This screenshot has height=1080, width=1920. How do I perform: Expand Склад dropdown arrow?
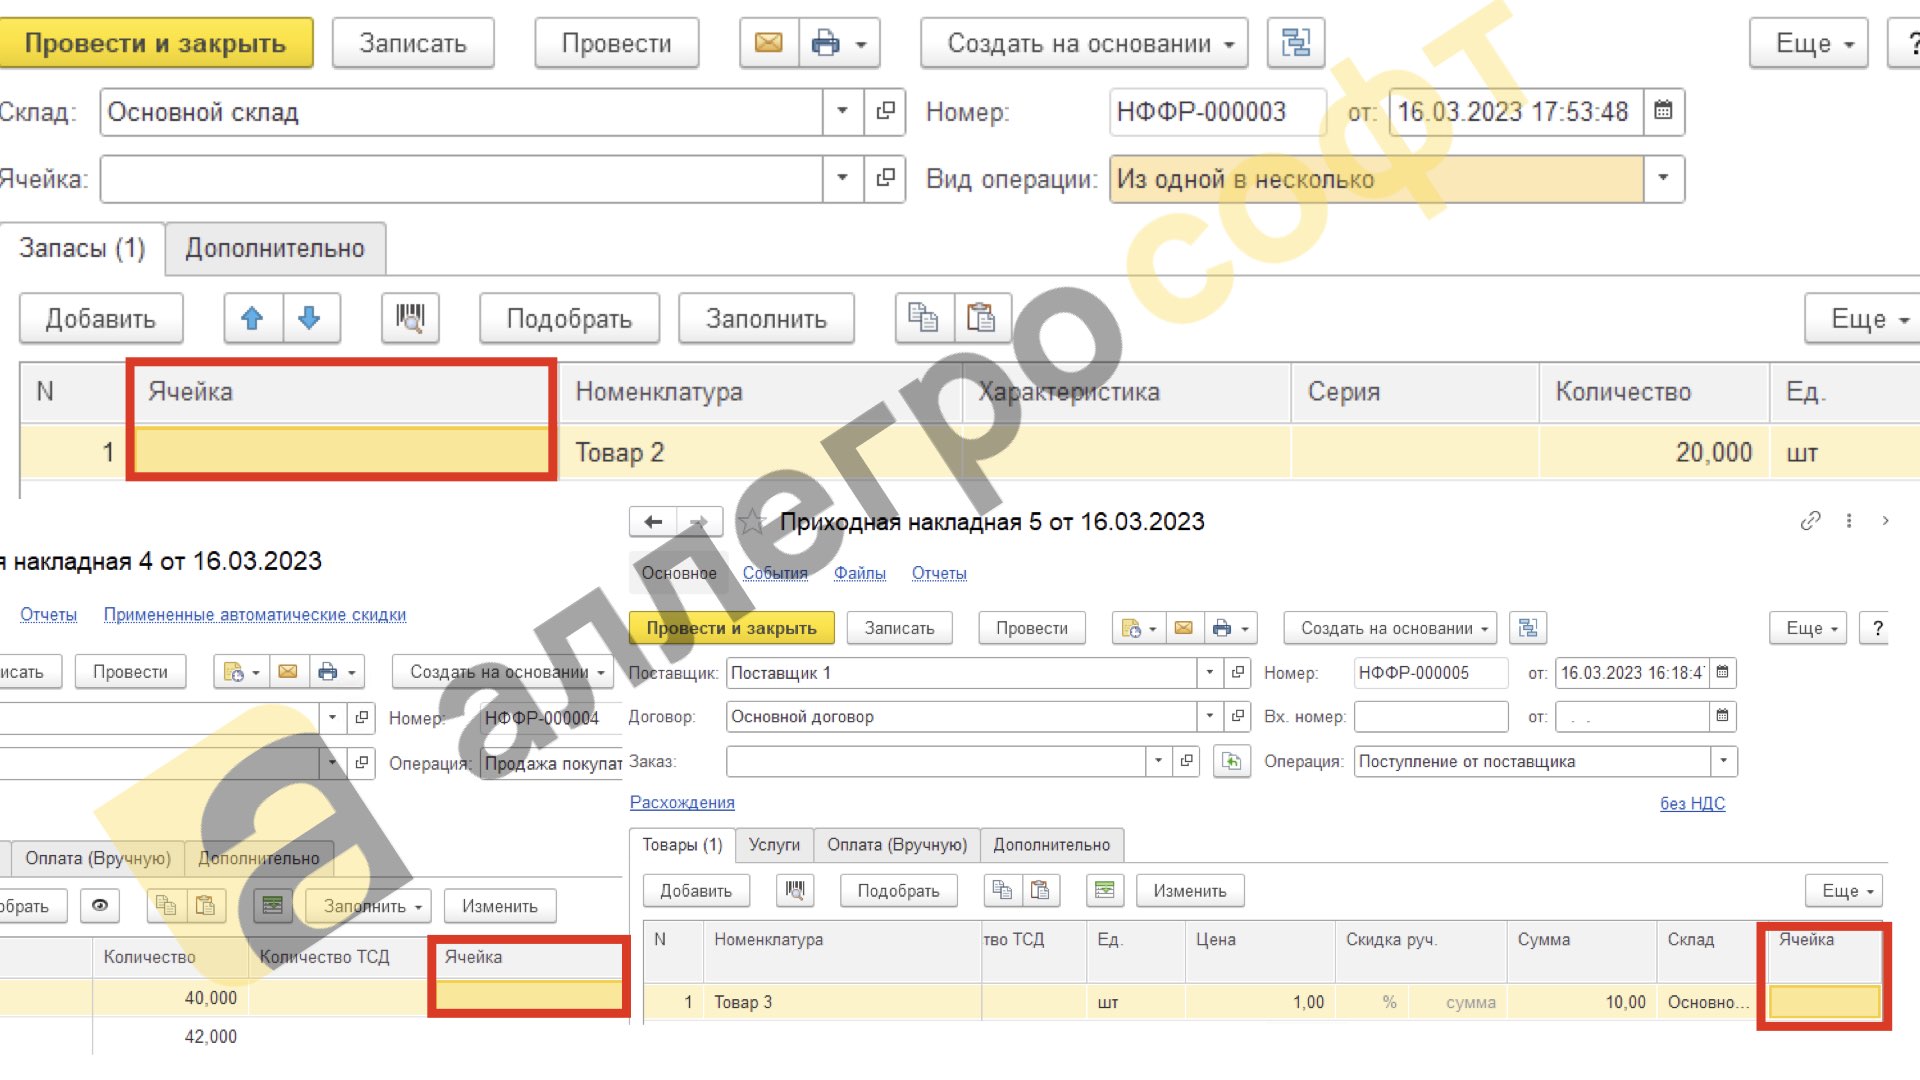coord(842,111)
